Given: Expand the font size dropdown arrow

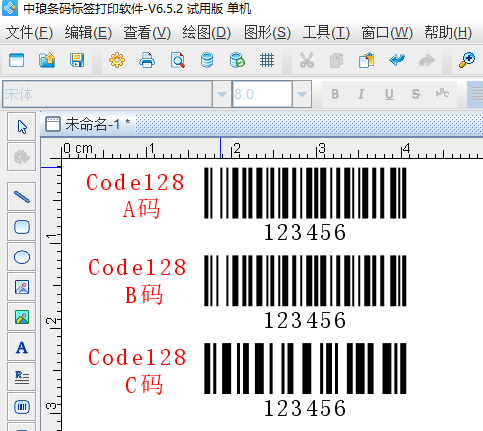Looking at the screenshot, I should point(302,94).
